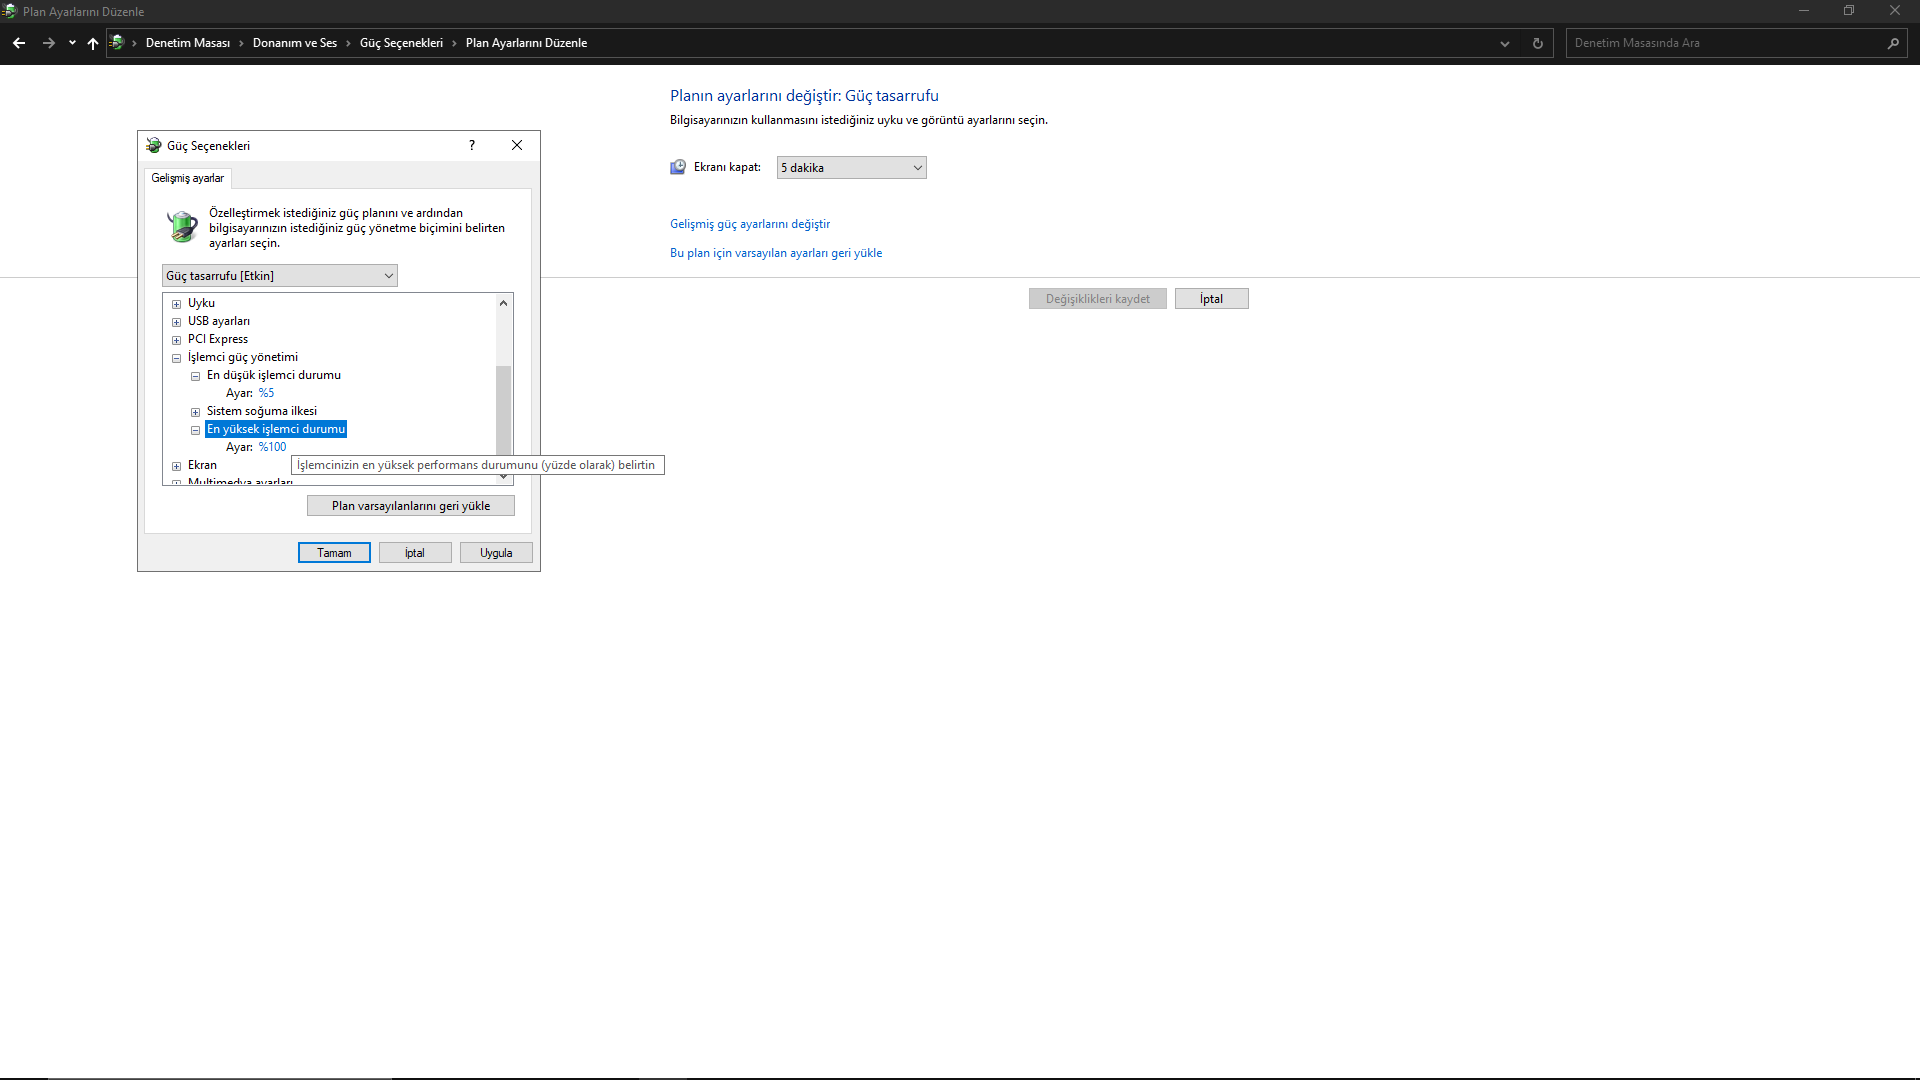Click the forward navigation arrow

[48, 43]
